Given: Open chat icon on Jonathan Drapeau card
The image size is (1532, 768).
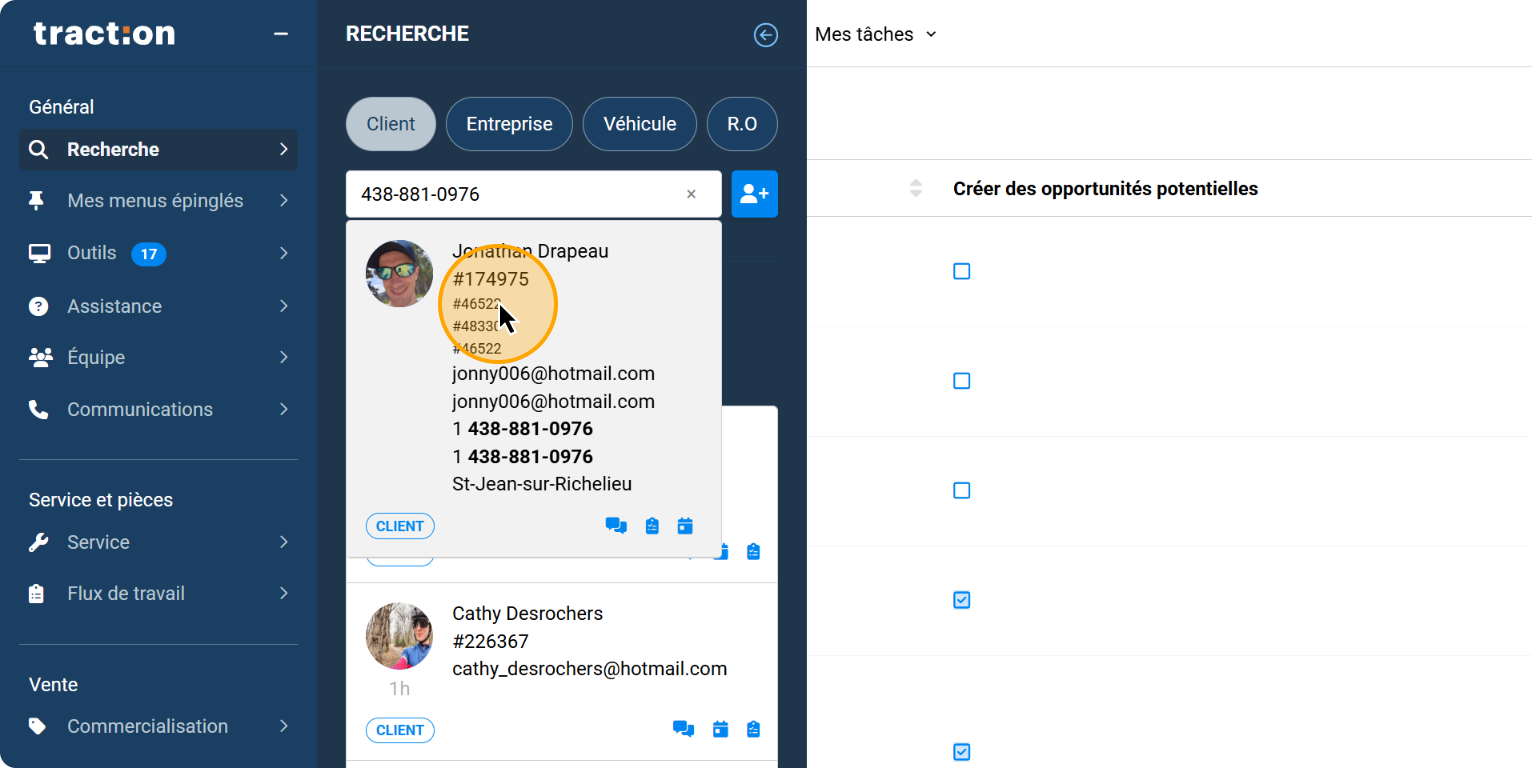Looking at the screenshot, I should click(x=616, y=526).
